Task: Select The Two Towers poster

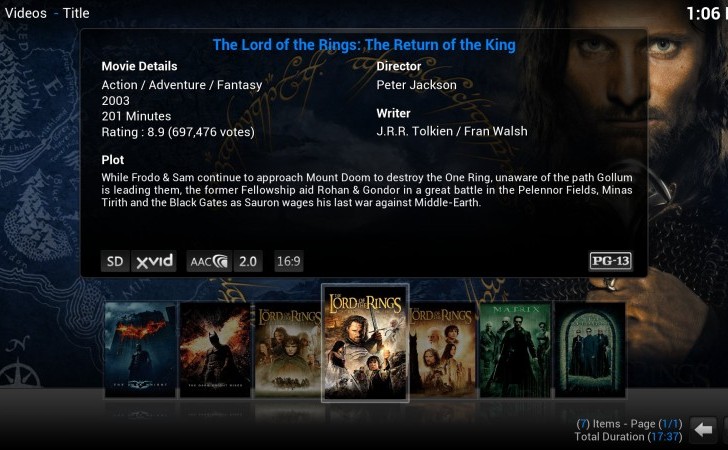Action: pyautogui.click(x=443, y=350)
